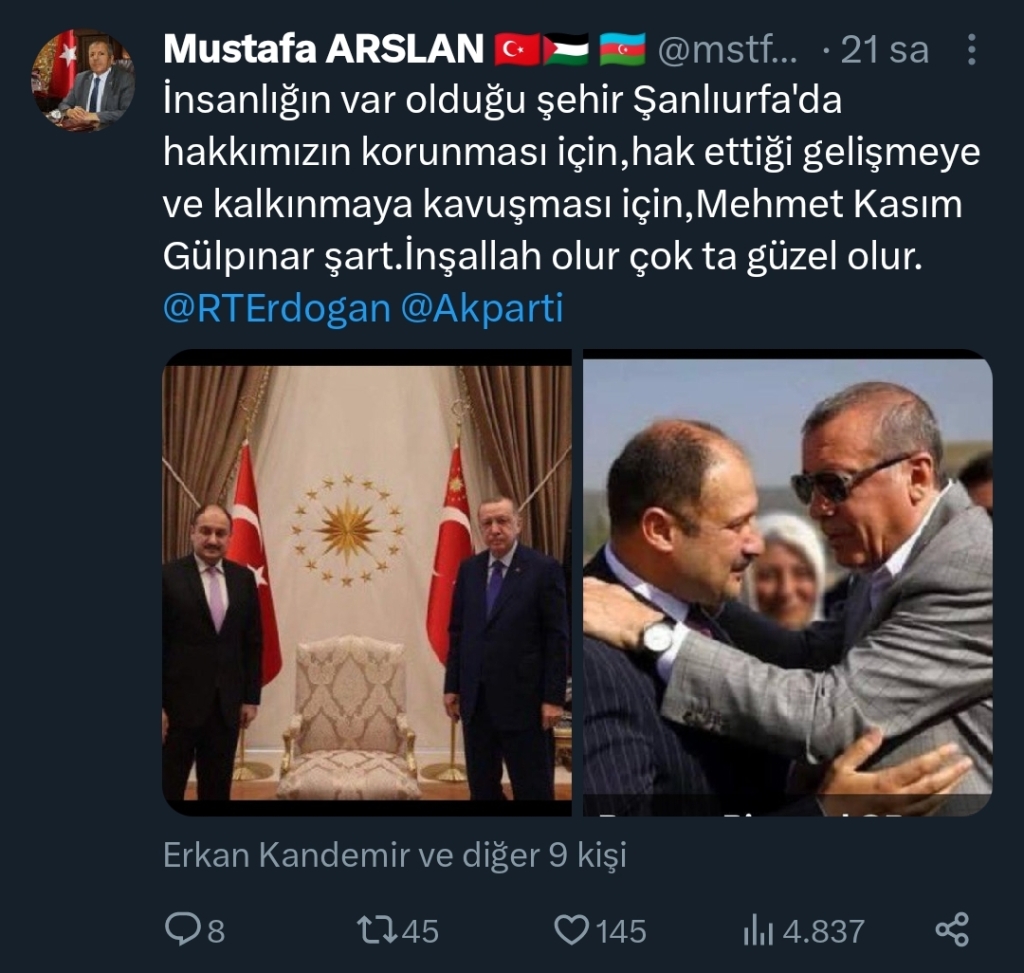The height and width of the screenshot is (973, 1024).
Task: Like the tweet with heart icon
Action: click(x=571, y=929)
